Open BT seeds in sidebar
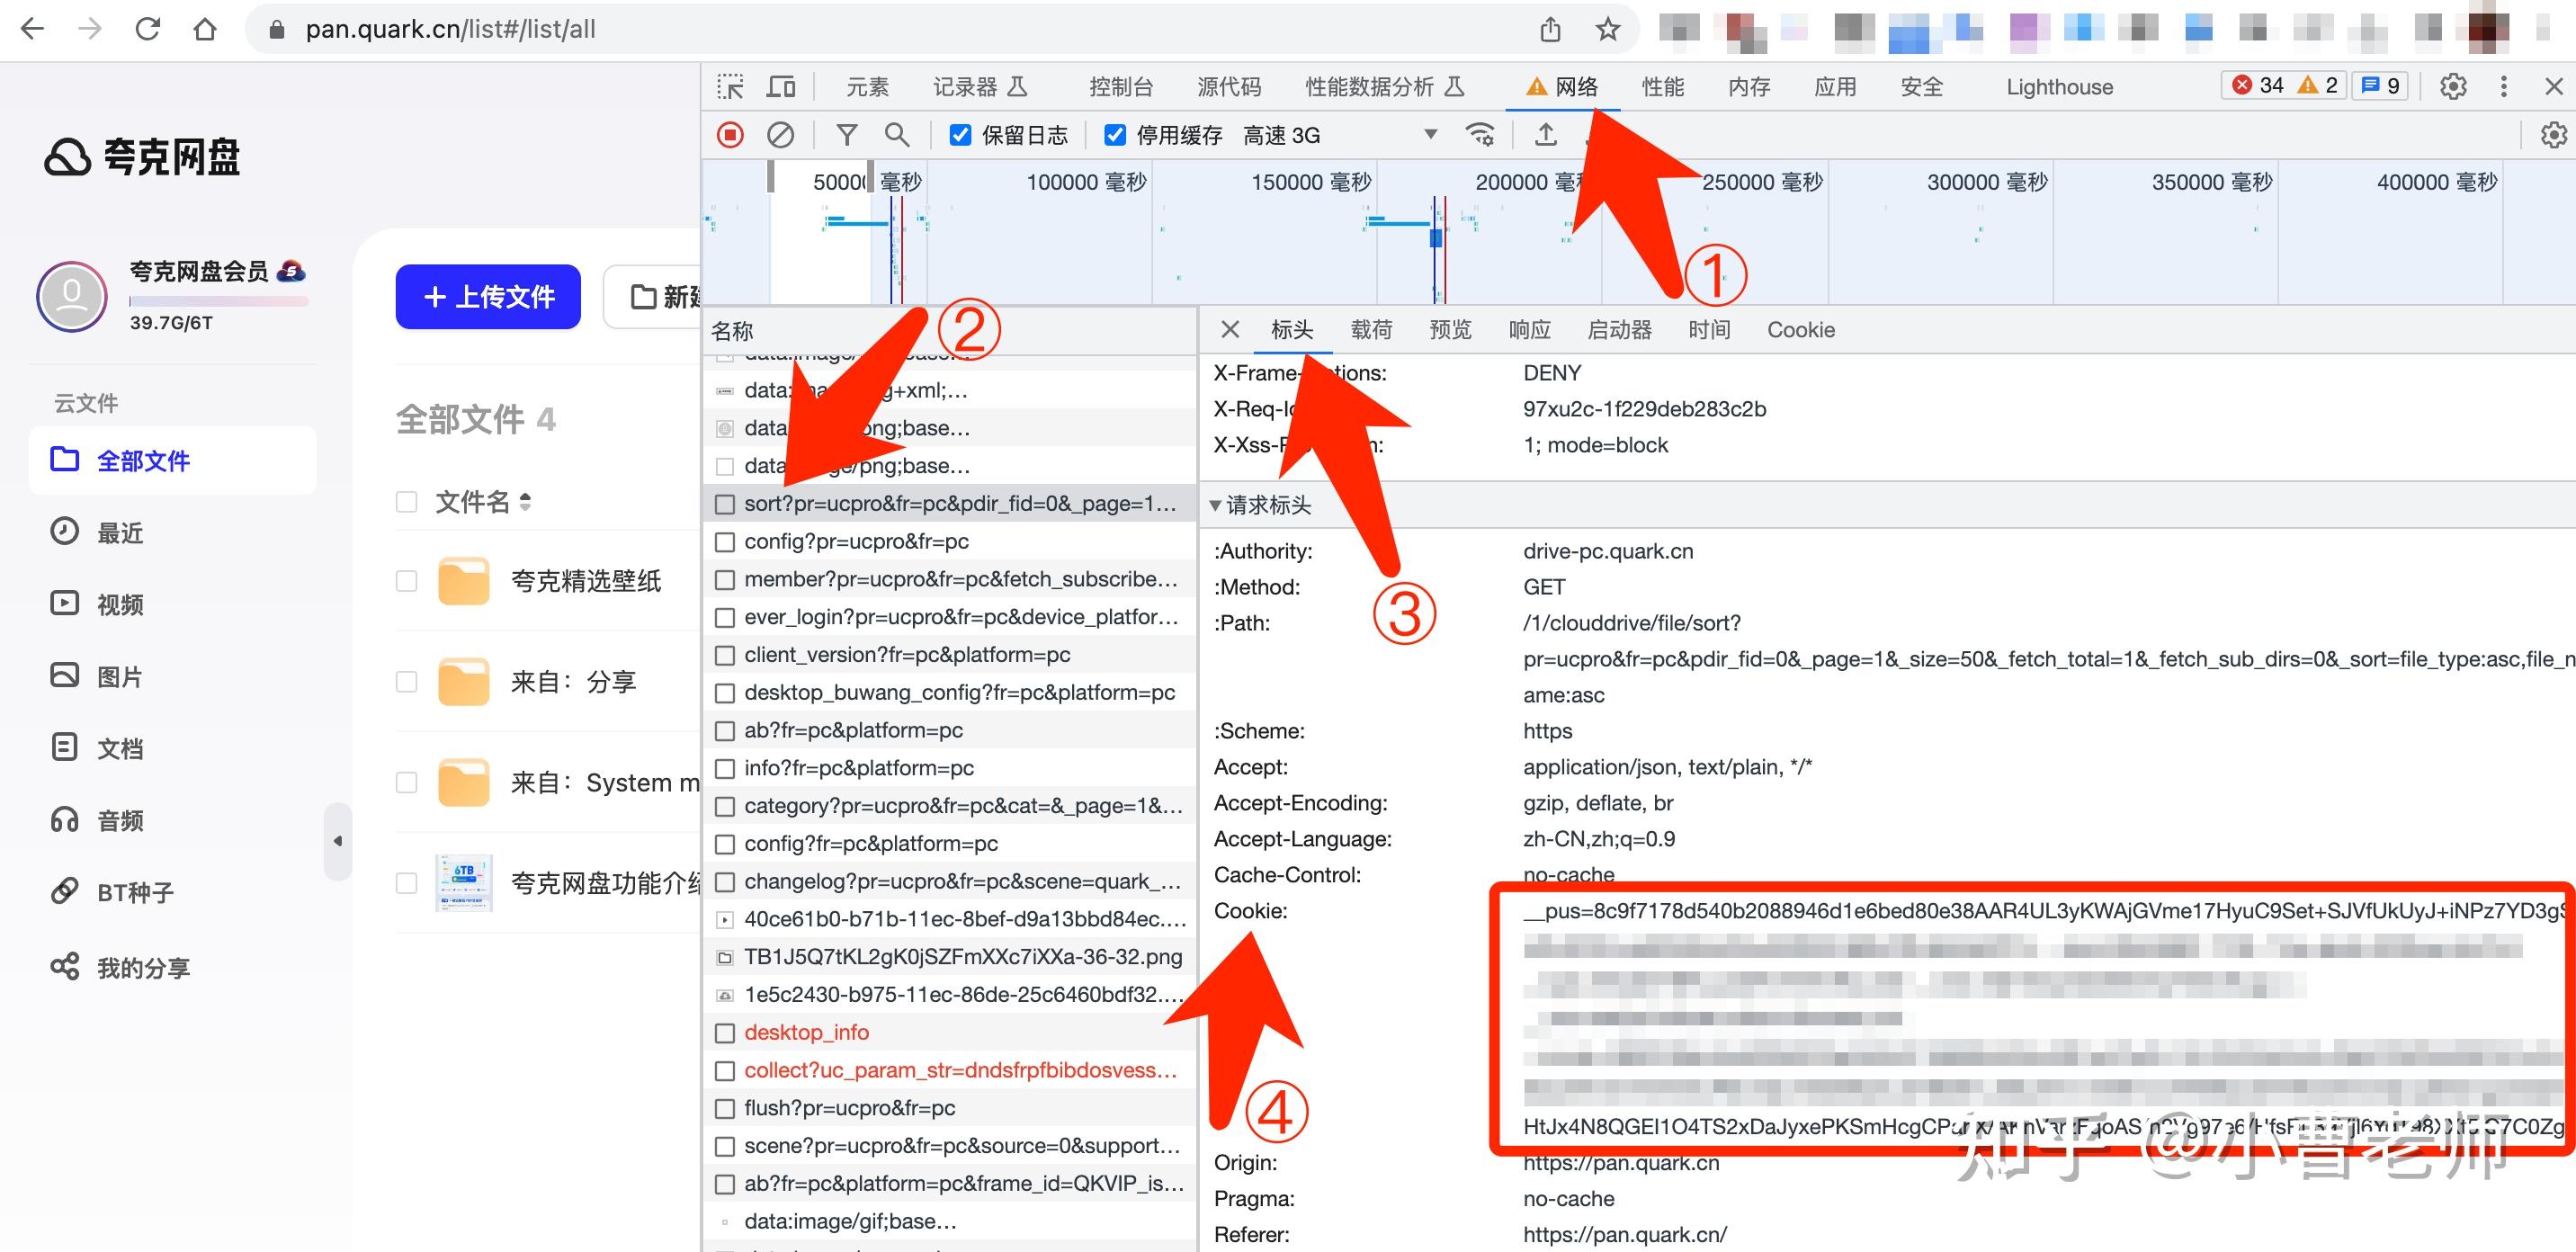The width and height of the screenshot is (2576, 1252). click(x=112, y=892)
